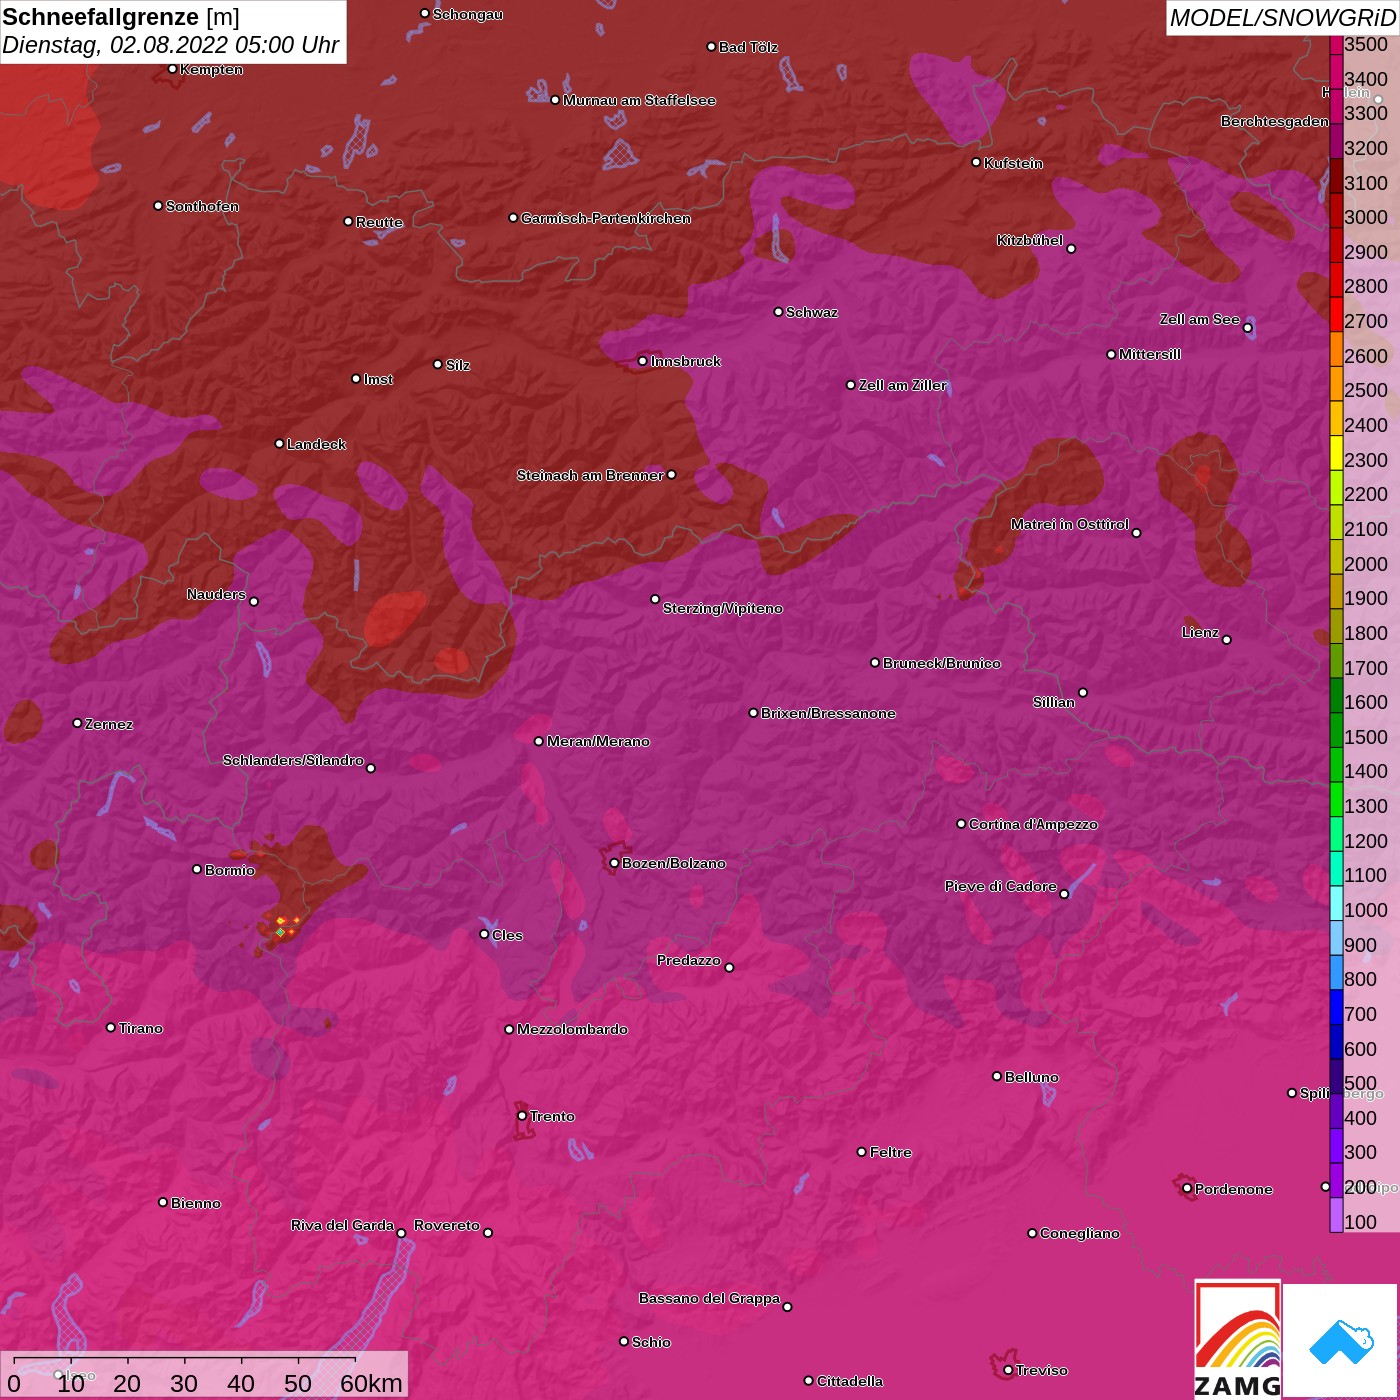1400x1400 pixels.
Task: Click the Mezzolombardo label
Action: [x=572, y=1029]
